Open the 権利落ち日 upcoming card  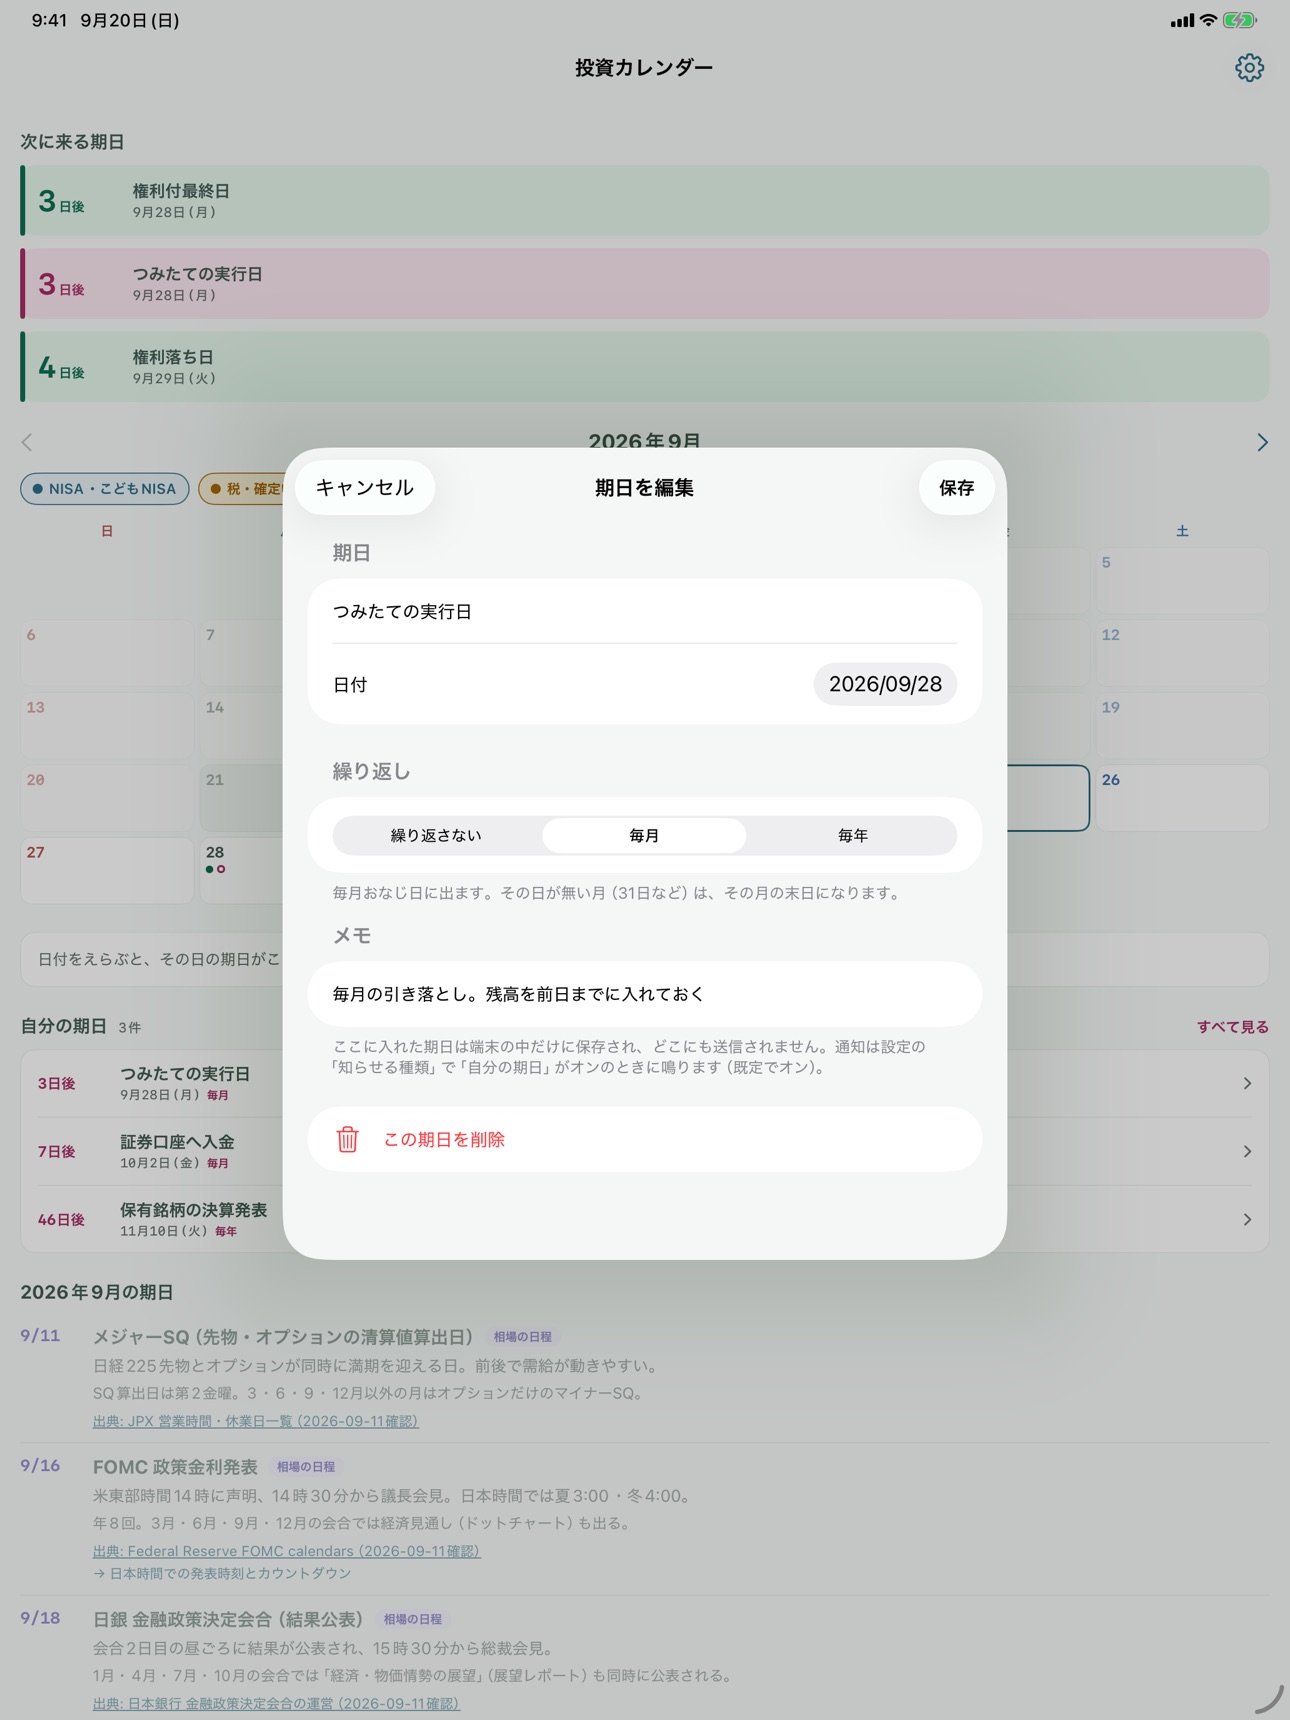click(x=645, y=366)
